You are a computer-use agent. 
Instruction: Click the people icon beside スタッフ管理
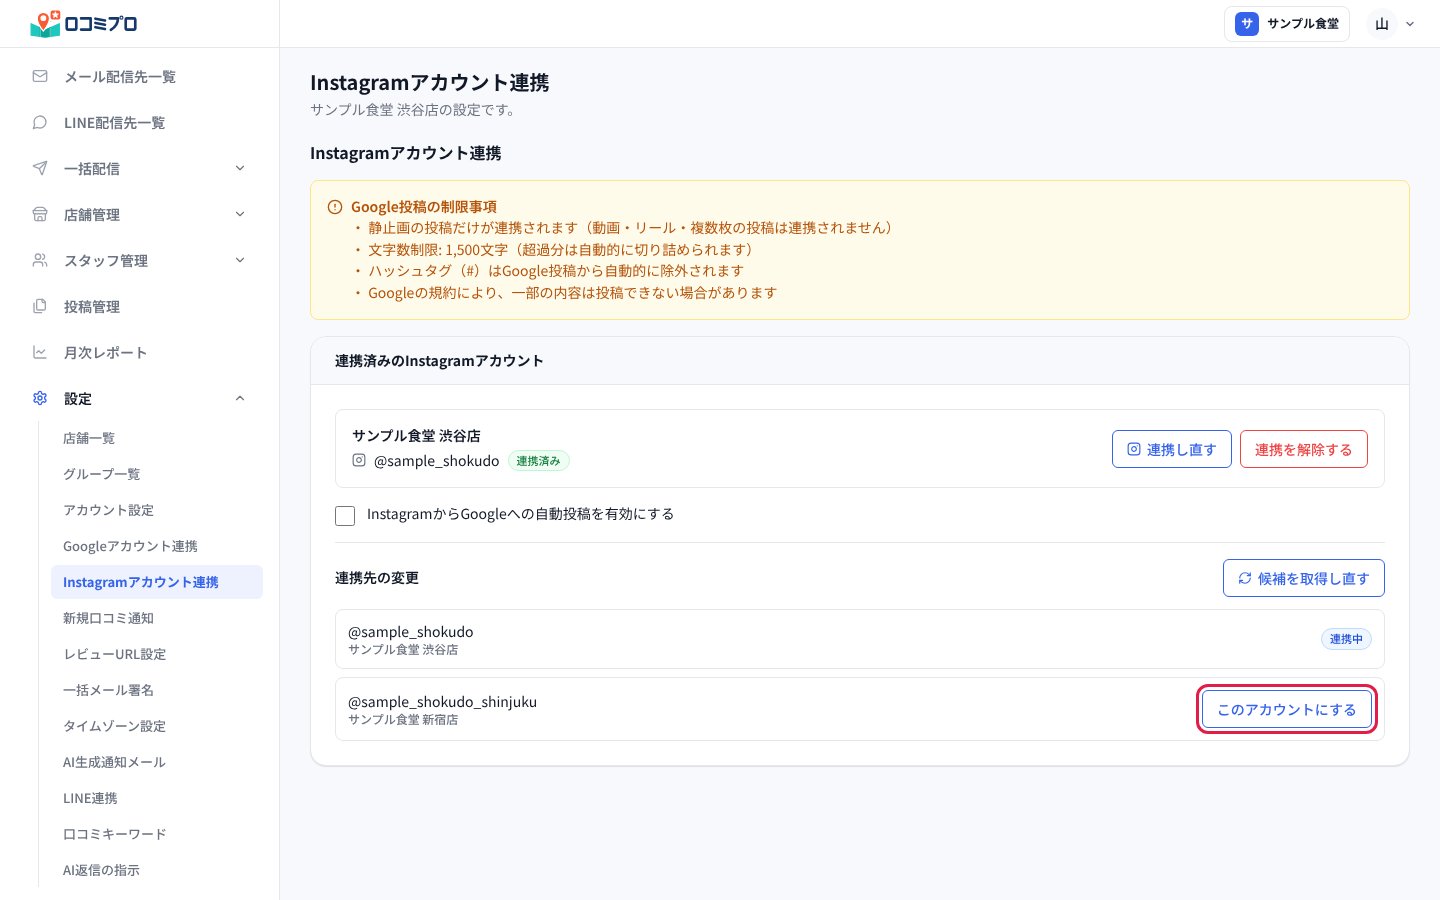40,260
